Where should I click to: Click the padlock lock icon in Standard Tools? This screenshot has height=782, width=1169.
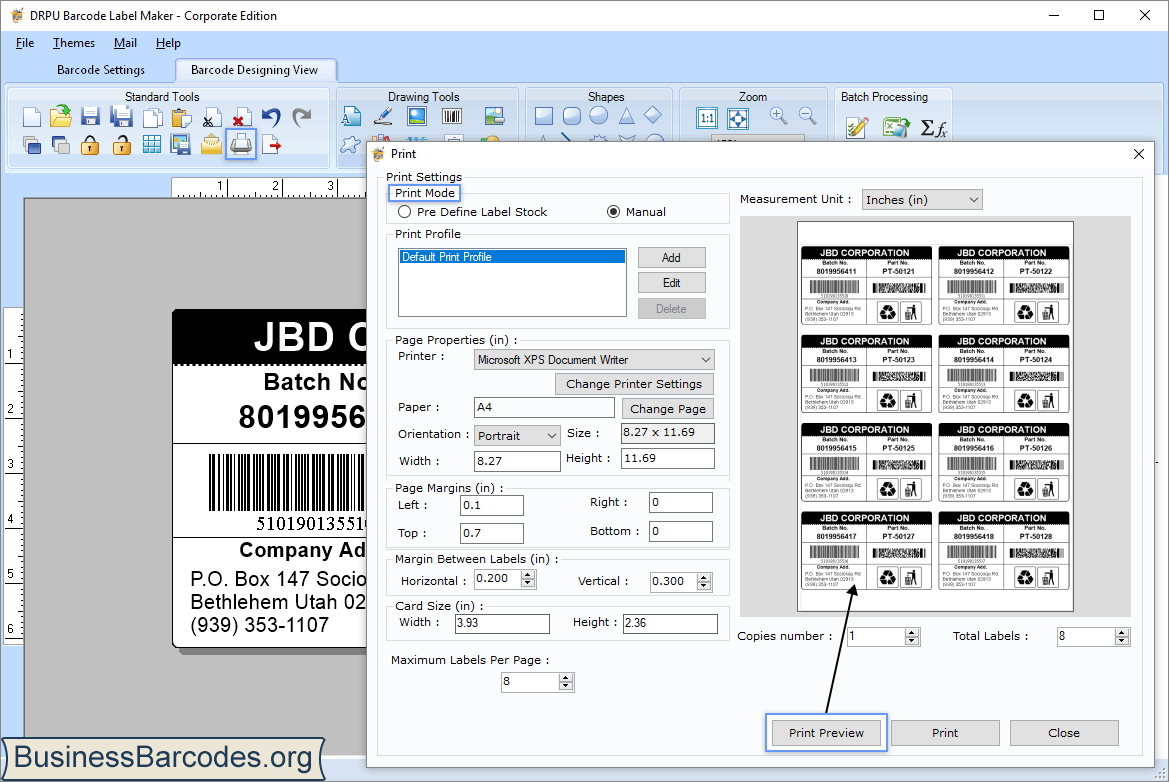pos(88,144)
